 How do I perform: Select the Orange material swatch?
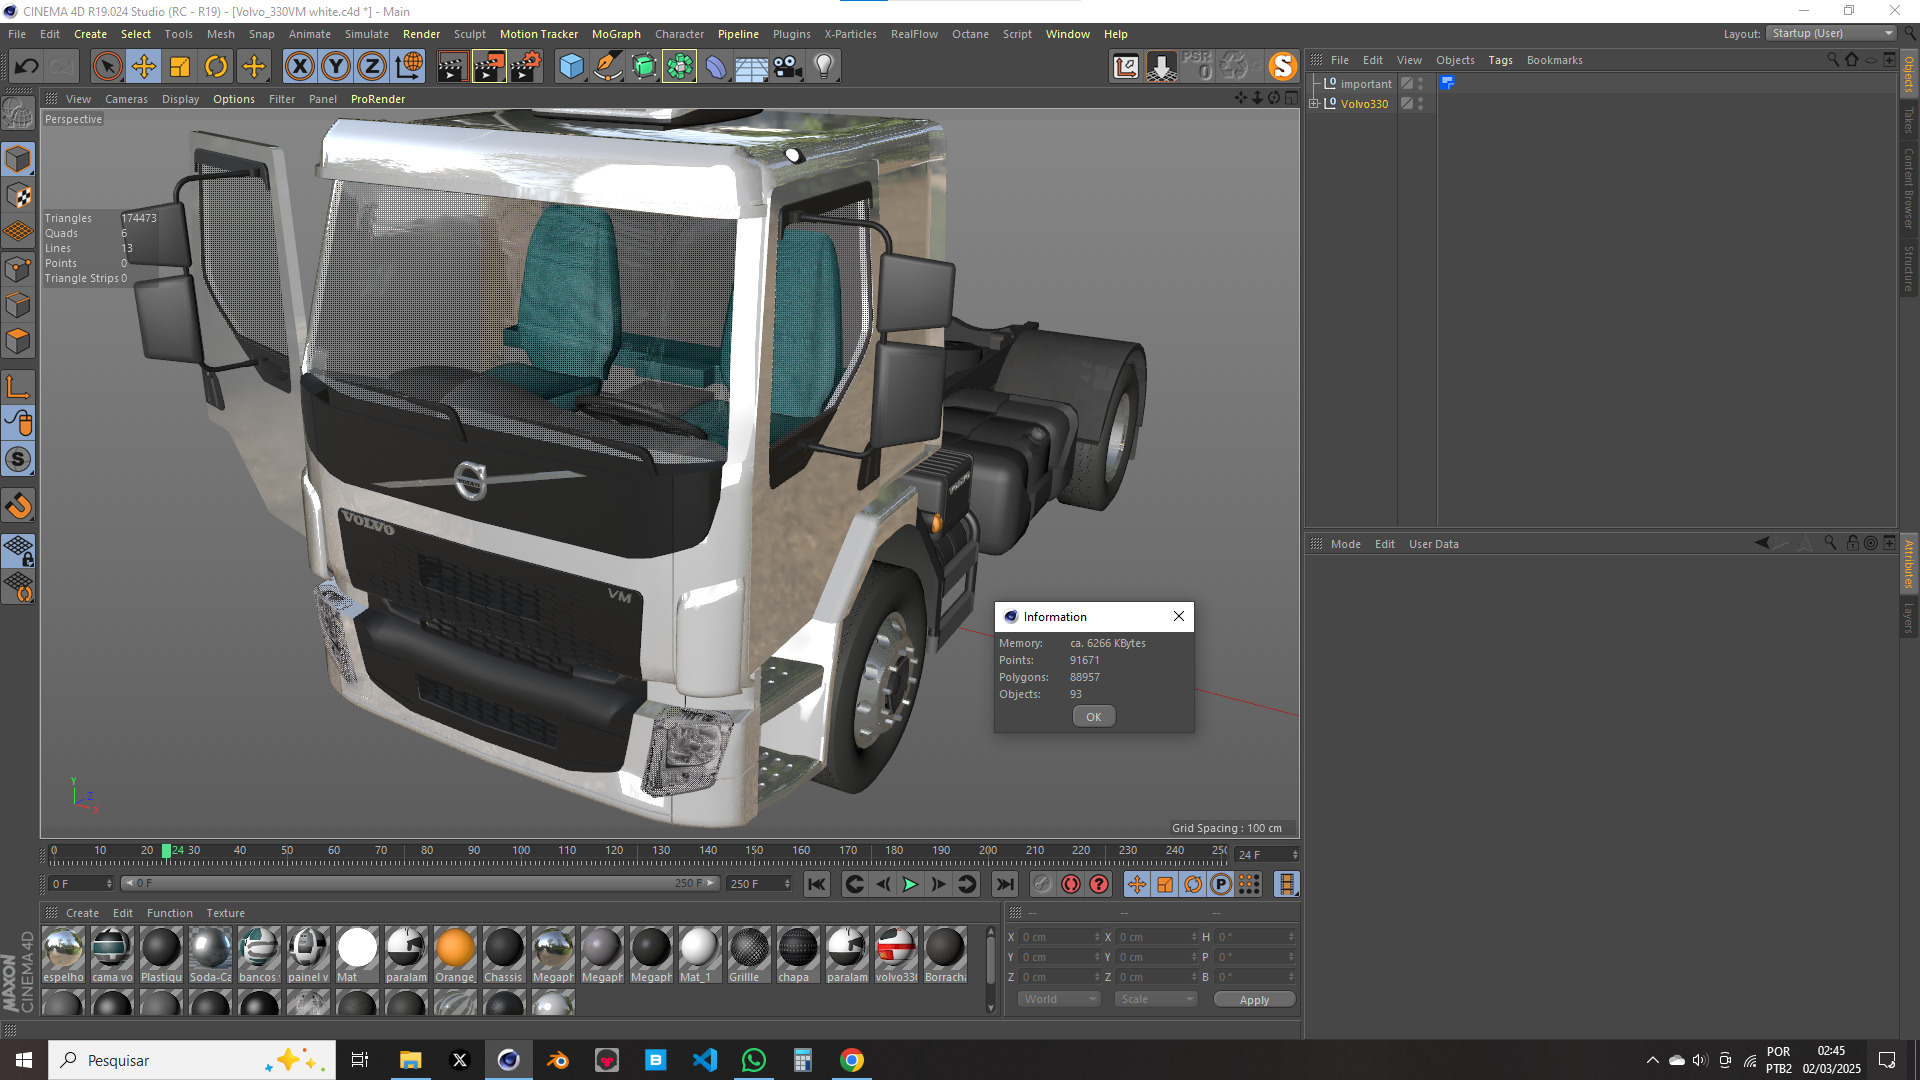[x=455, y=955]
